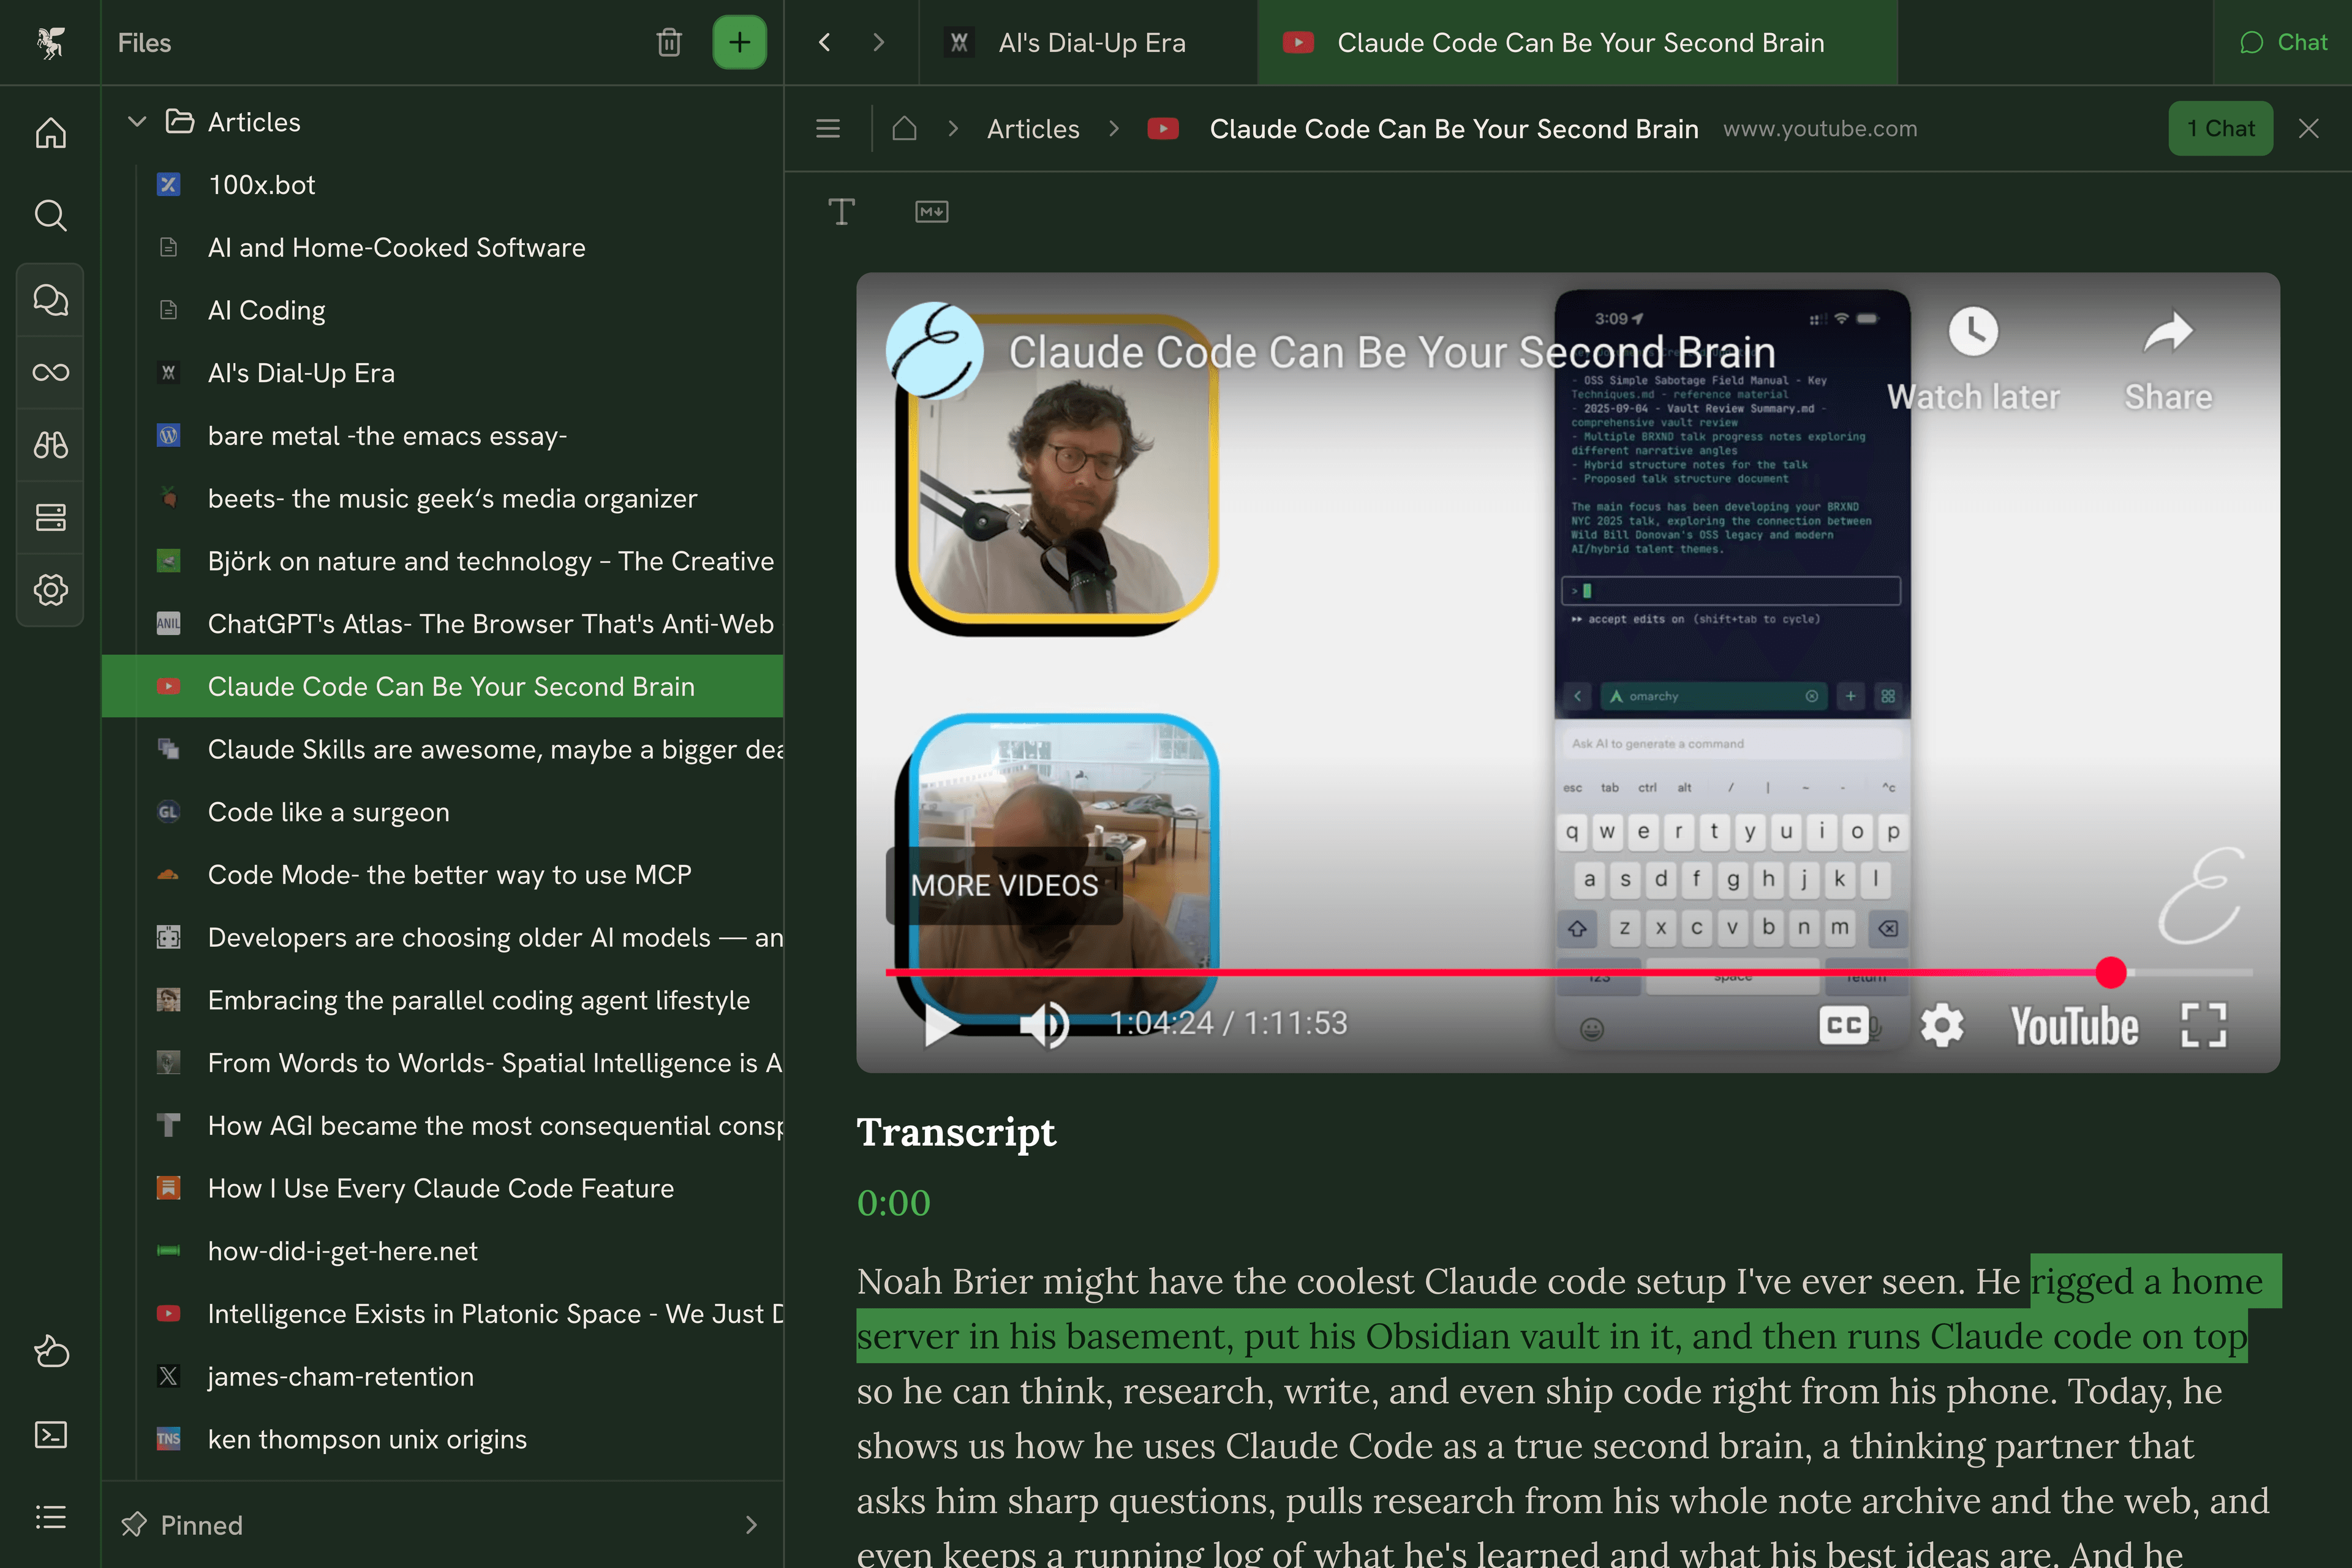Expand the Pinned section
Viewport: 2352px width, 1568px height.
click(x=751, y=1525)
